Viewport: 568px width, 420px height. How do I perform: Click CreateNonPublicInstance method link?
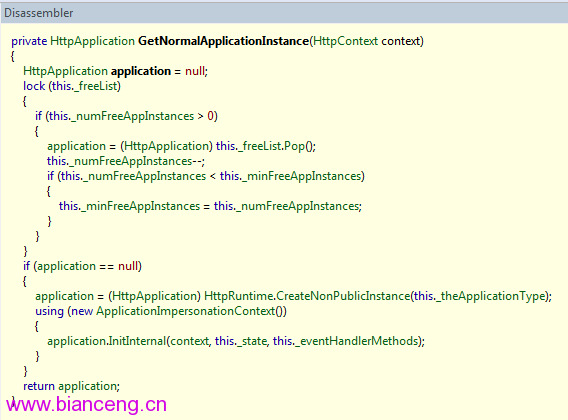click(343, 296)
